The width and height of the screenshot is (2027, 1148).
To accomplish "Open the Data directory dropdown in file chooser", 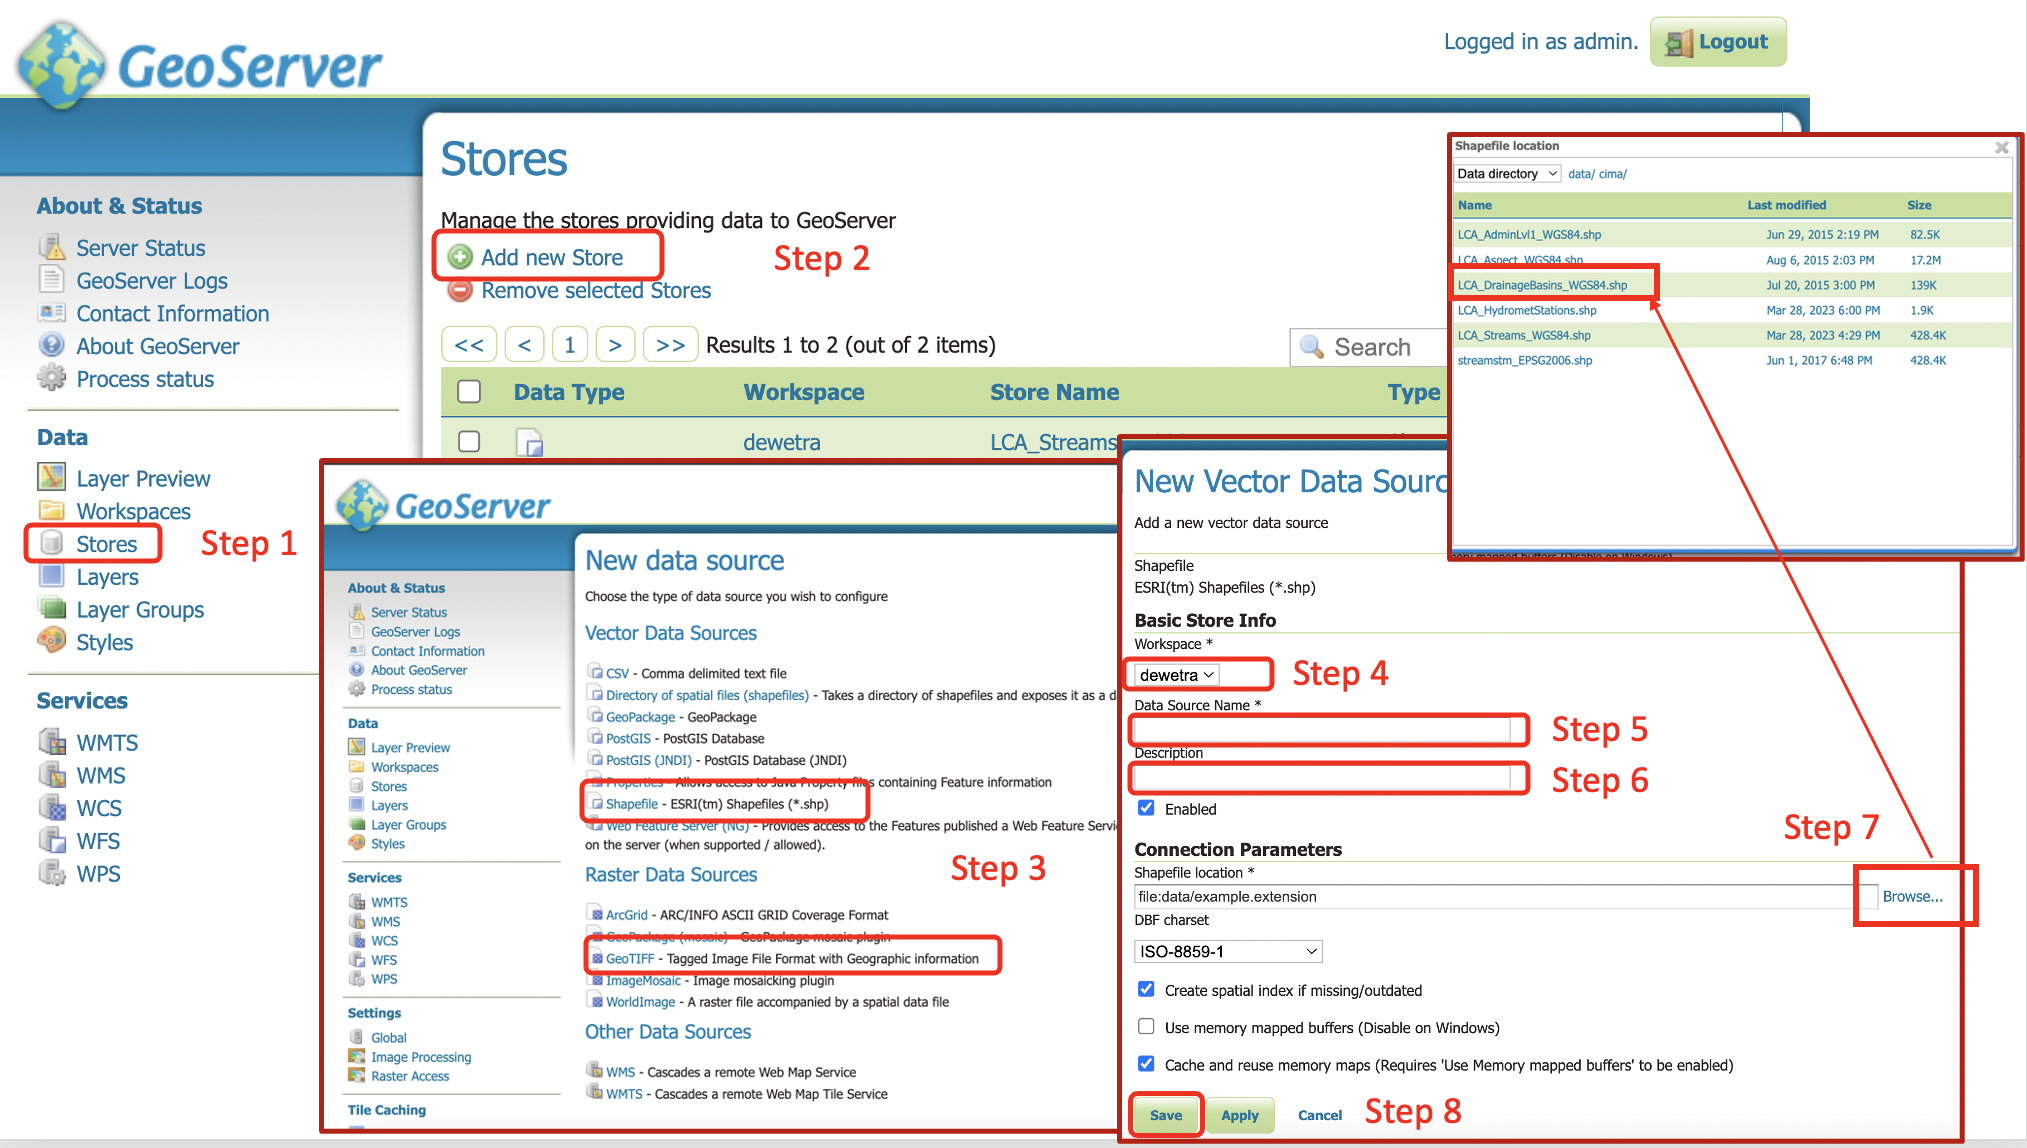I will pos(1507,173).
